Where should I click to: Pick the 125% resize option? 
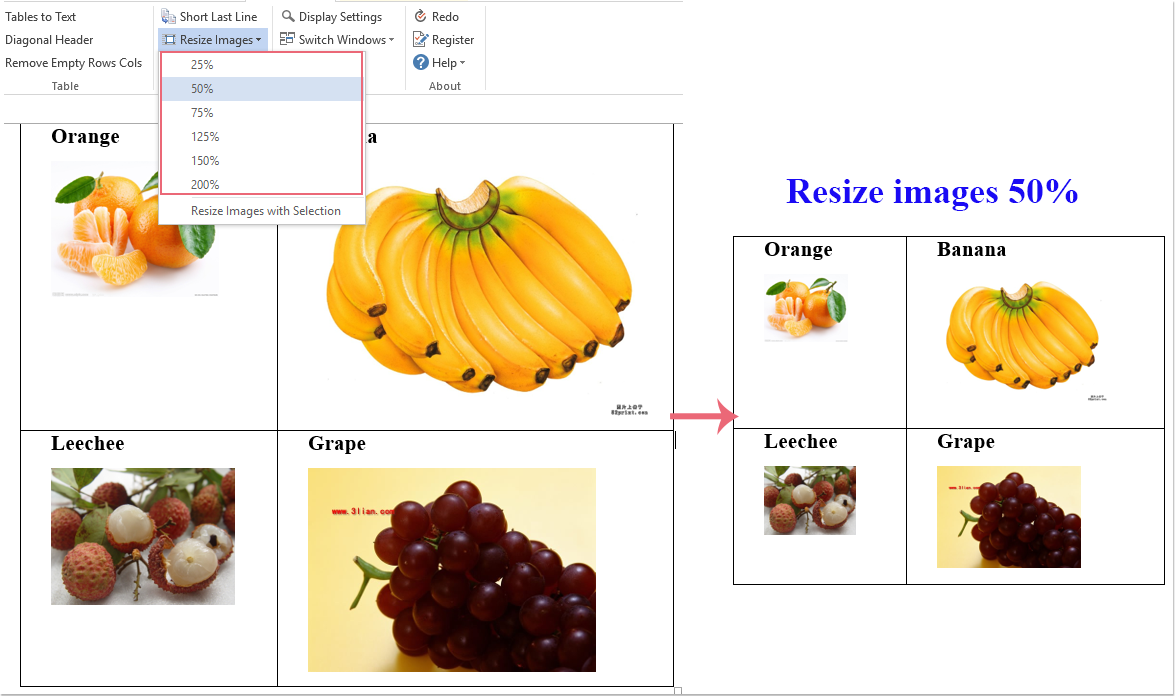pyautogui.click(x=205, y=137)
